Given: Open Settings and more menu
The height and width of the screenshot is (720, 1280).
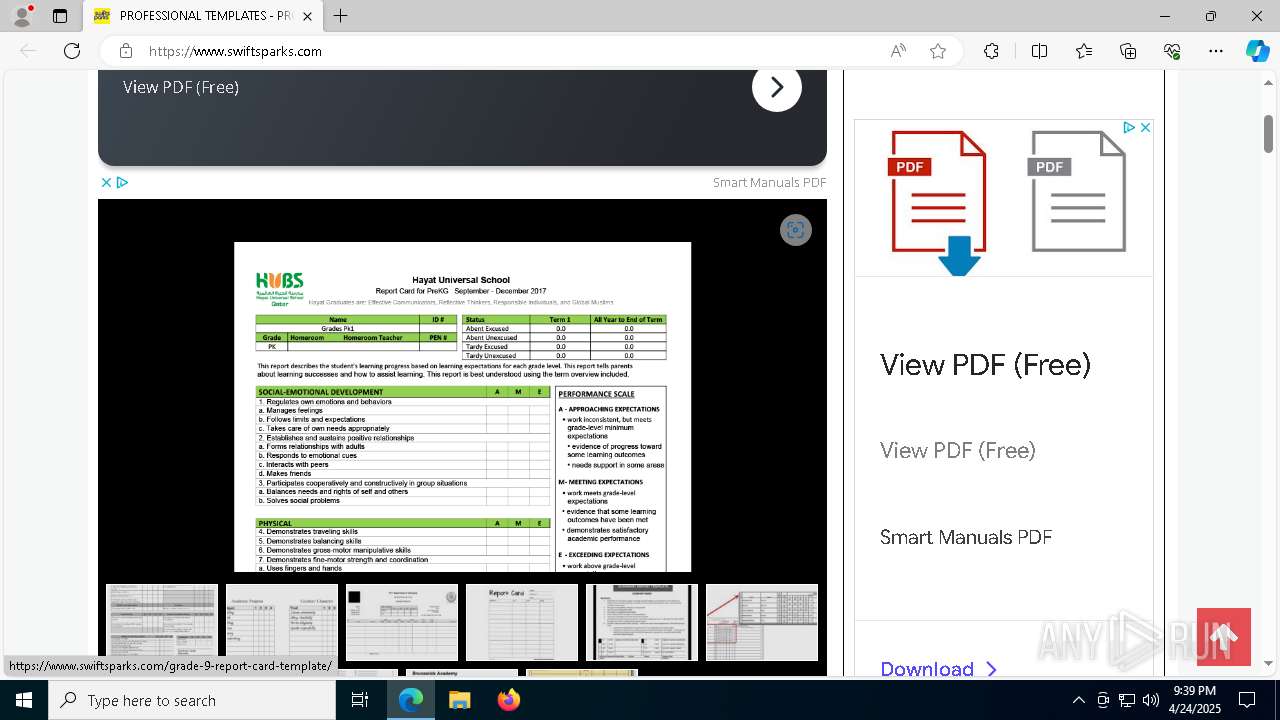Looking at the screenshot, I should click(x=1216, y=51).
